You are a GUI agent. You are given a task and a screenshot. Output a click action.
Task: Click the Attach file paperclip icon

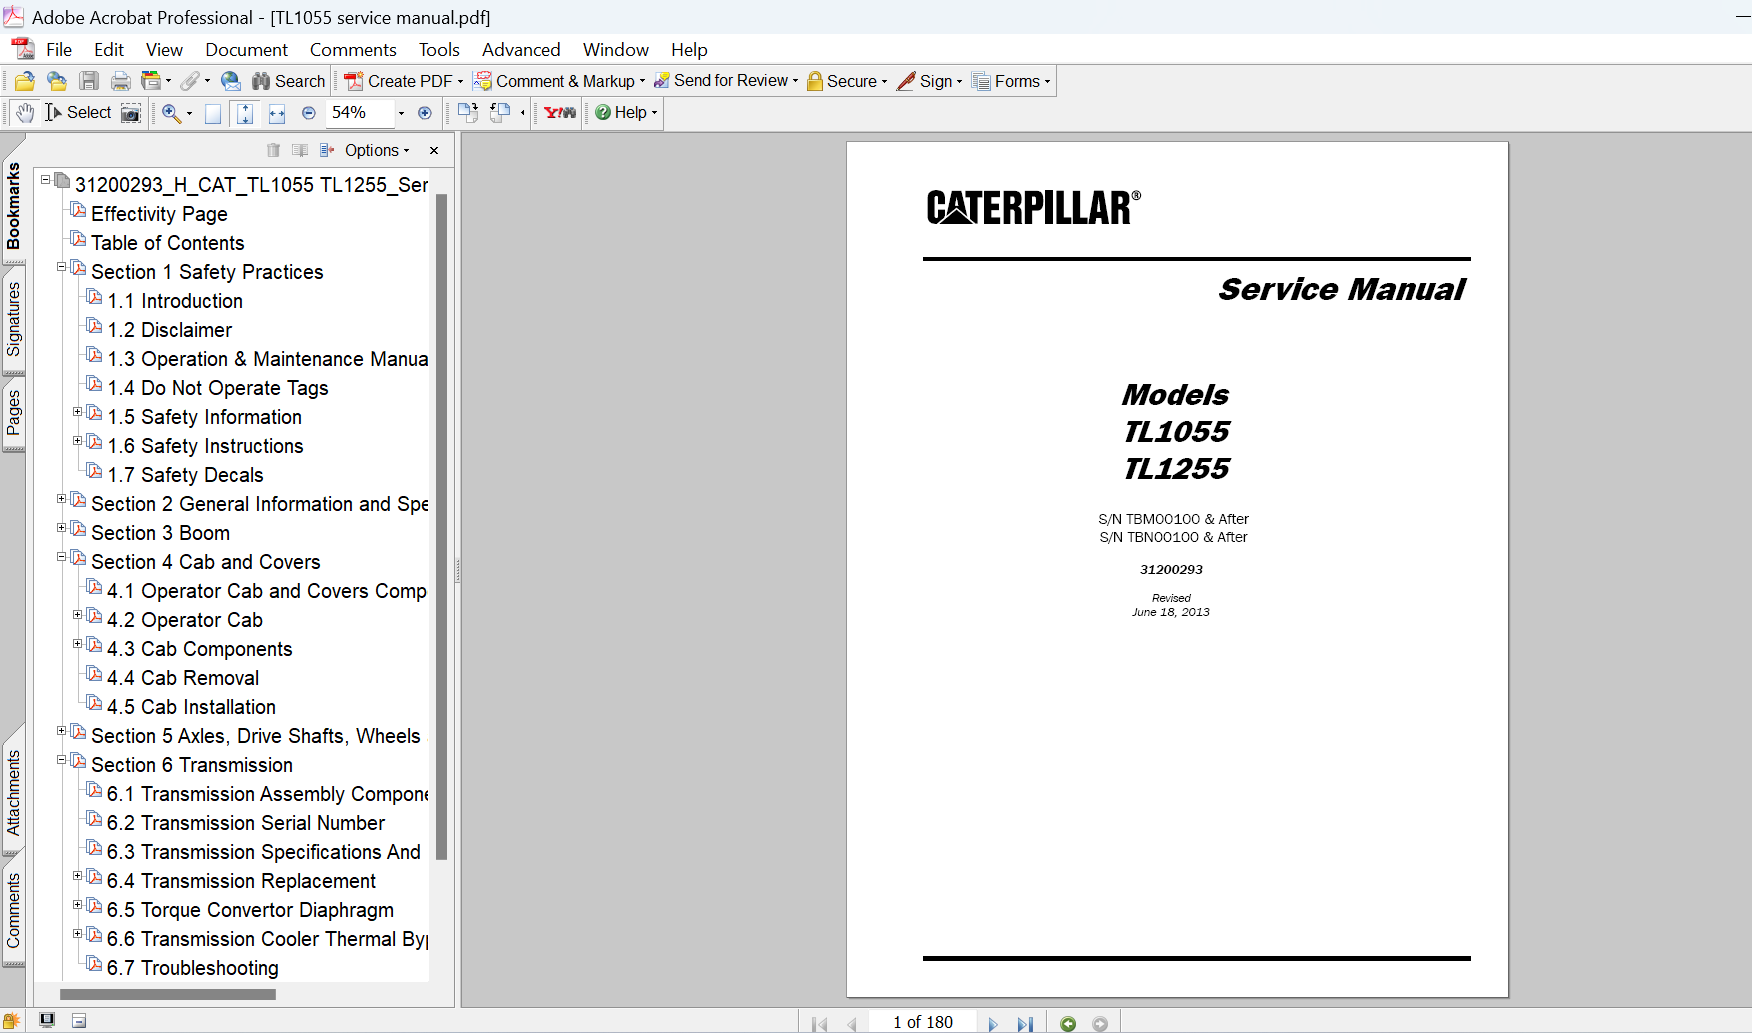coord(190,81)
